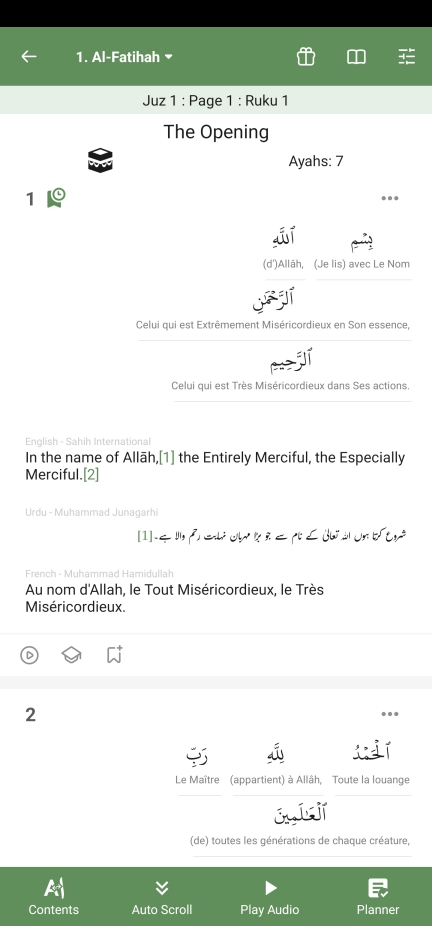
Task: Start Auto Scroll
Action: (162, 896)
